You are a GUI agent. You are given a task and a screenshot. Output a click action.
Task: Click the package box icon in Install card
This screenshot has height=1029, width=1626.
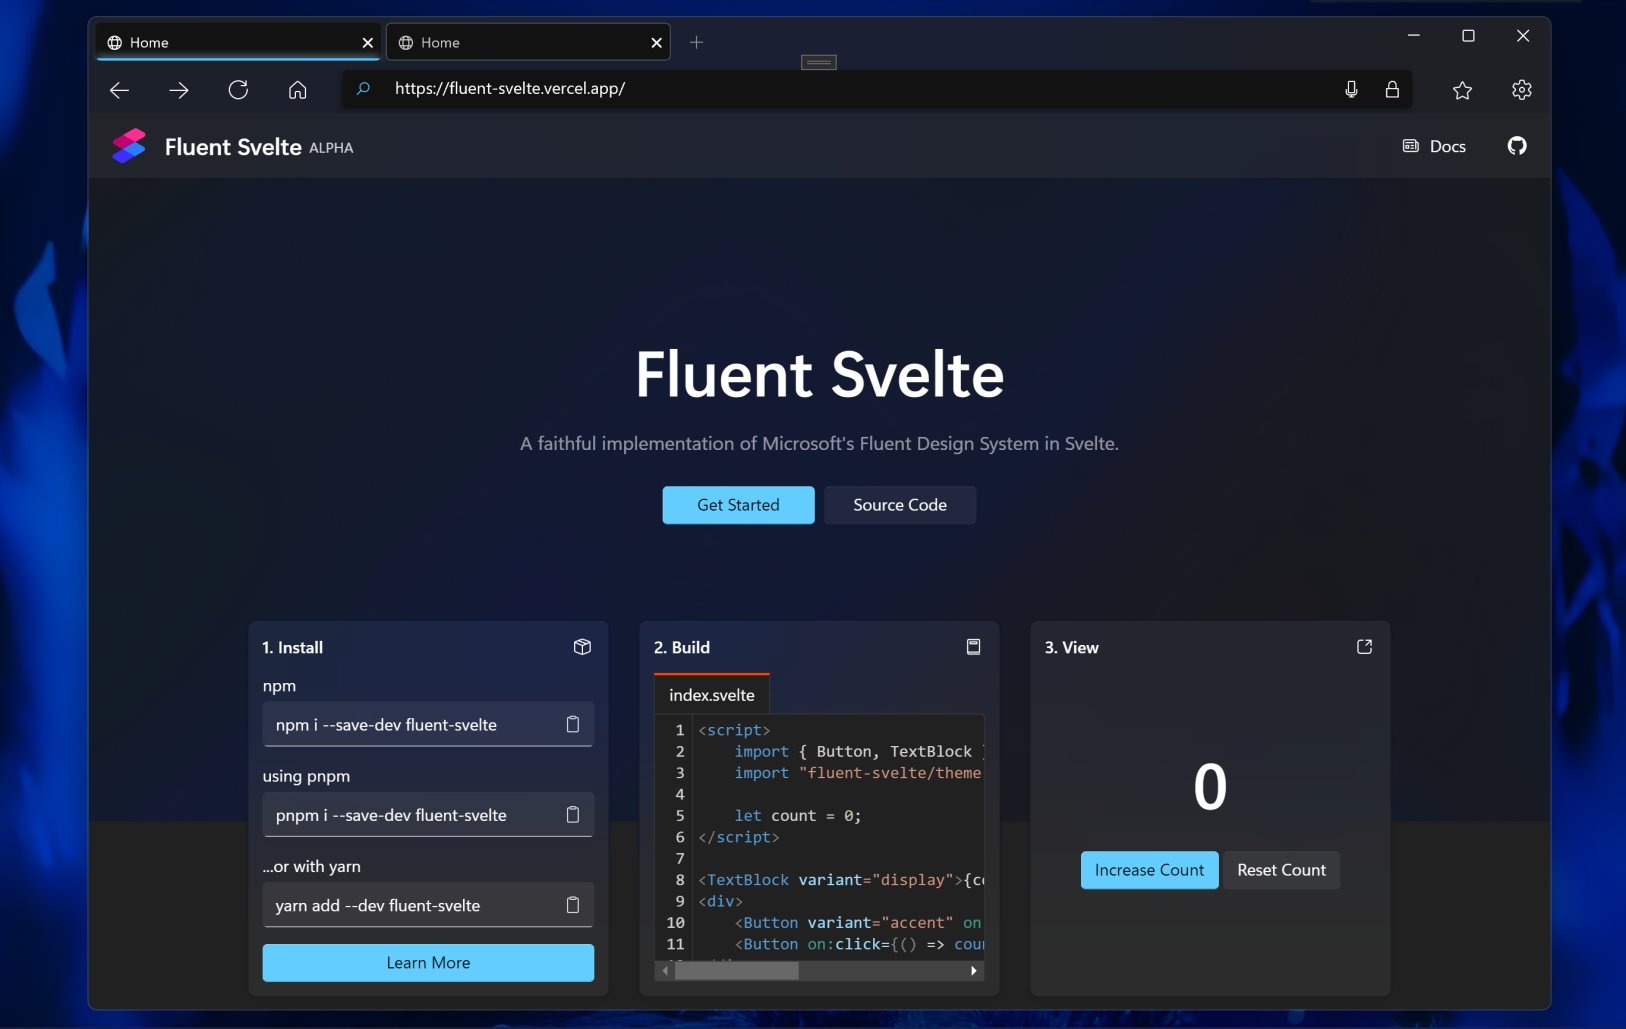[x=582, y=647]
